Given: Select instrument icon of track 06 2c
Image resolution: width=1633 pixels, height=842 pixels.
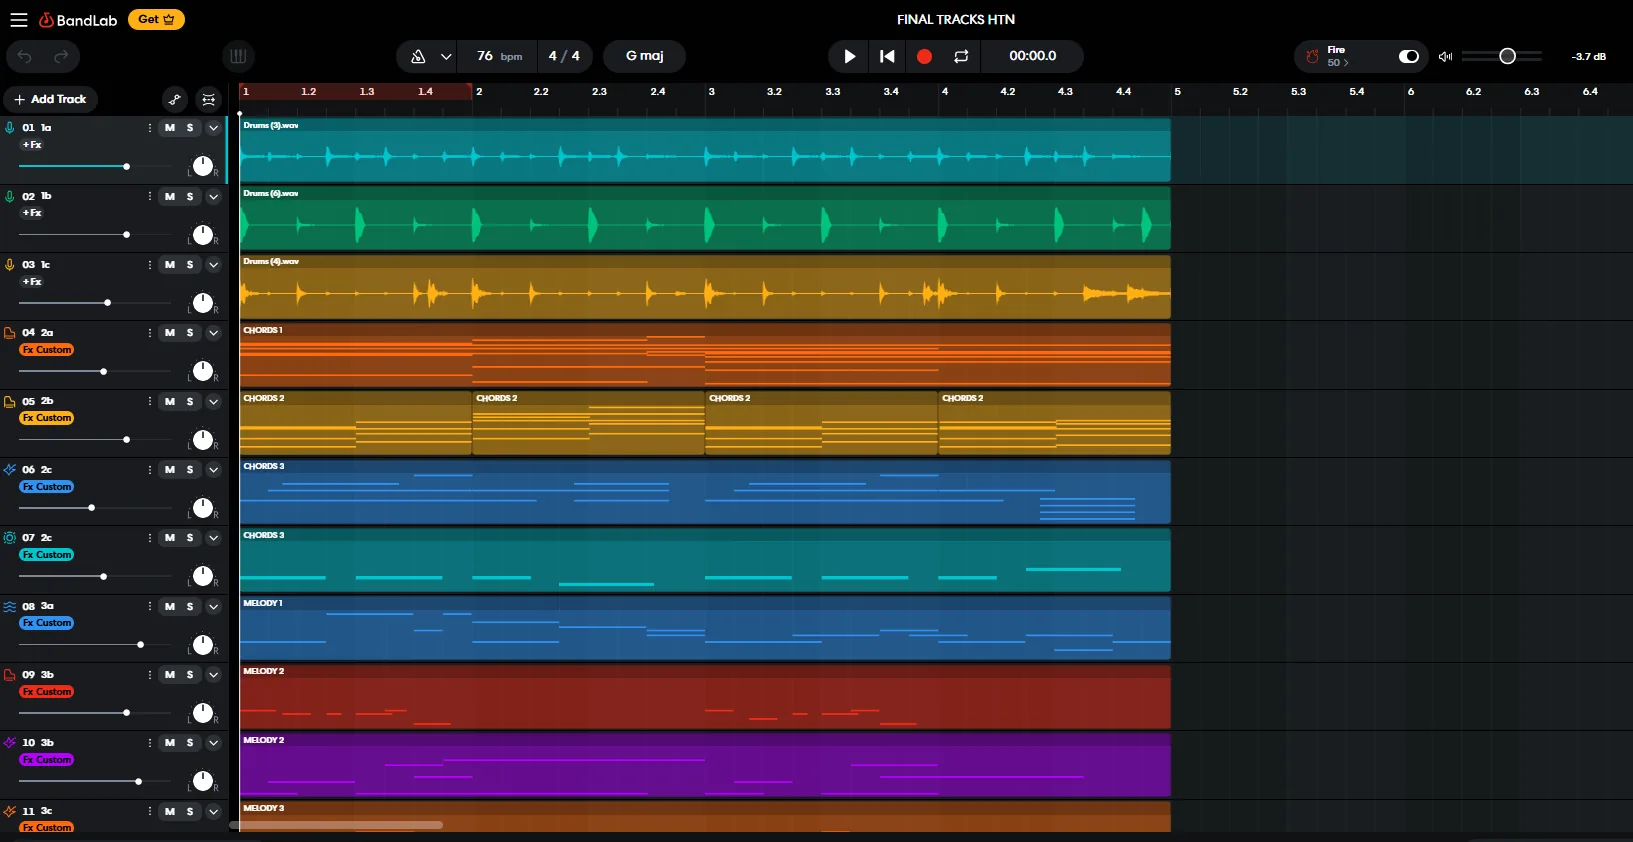Looking at the screenshot, I should (10, 470).
